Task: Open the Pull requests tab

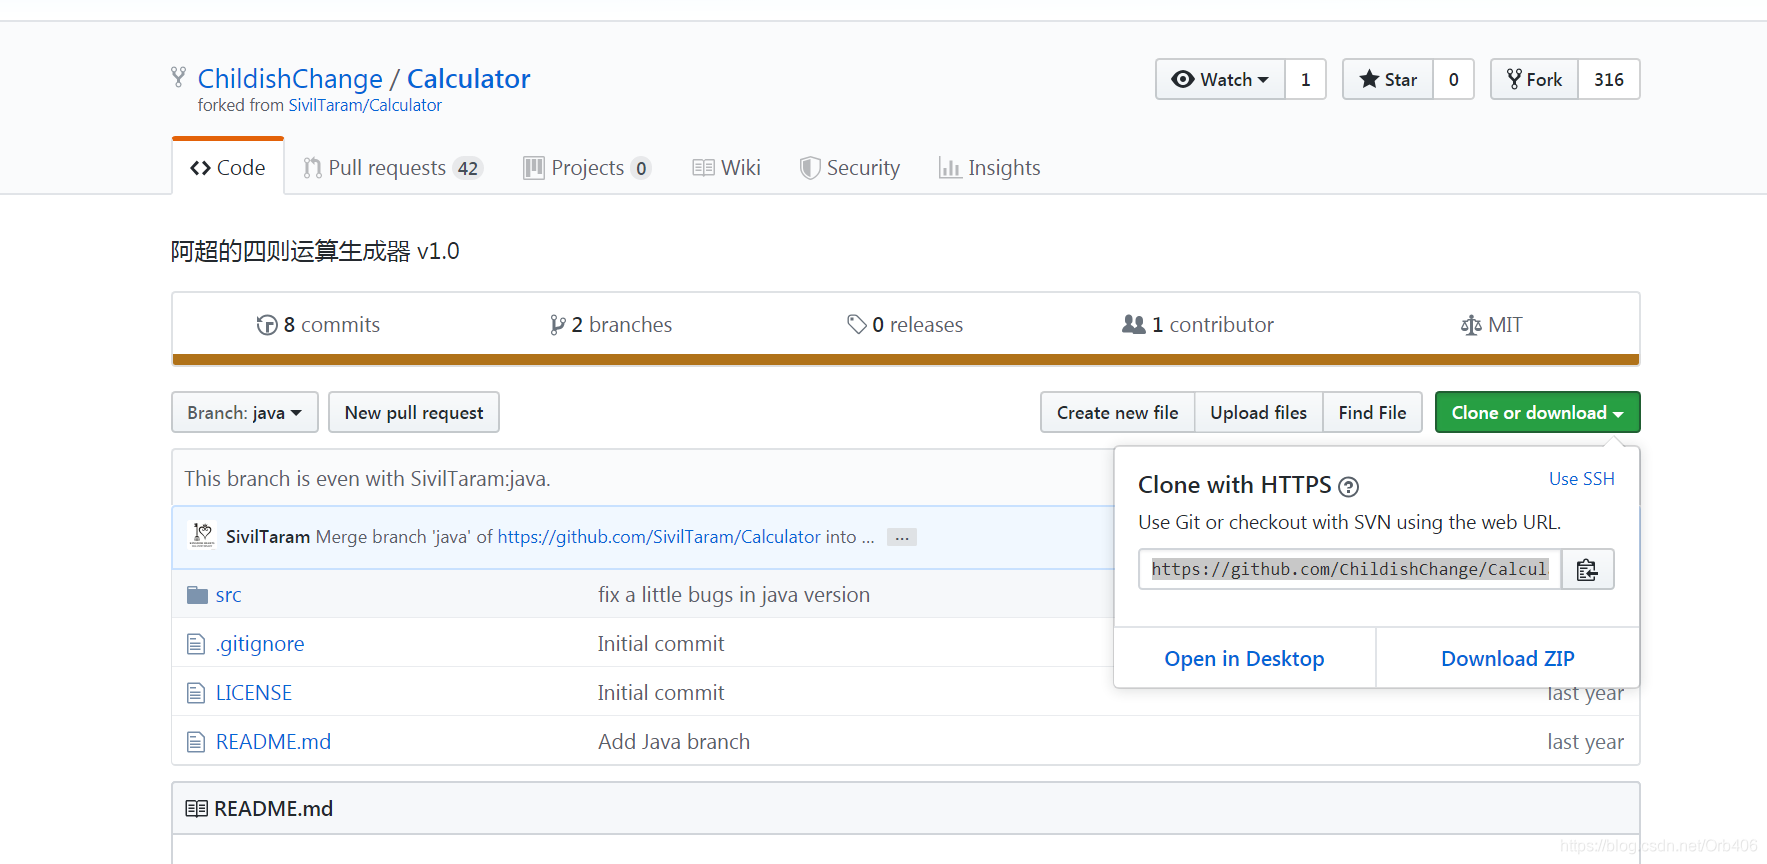Action: point(393,167)
